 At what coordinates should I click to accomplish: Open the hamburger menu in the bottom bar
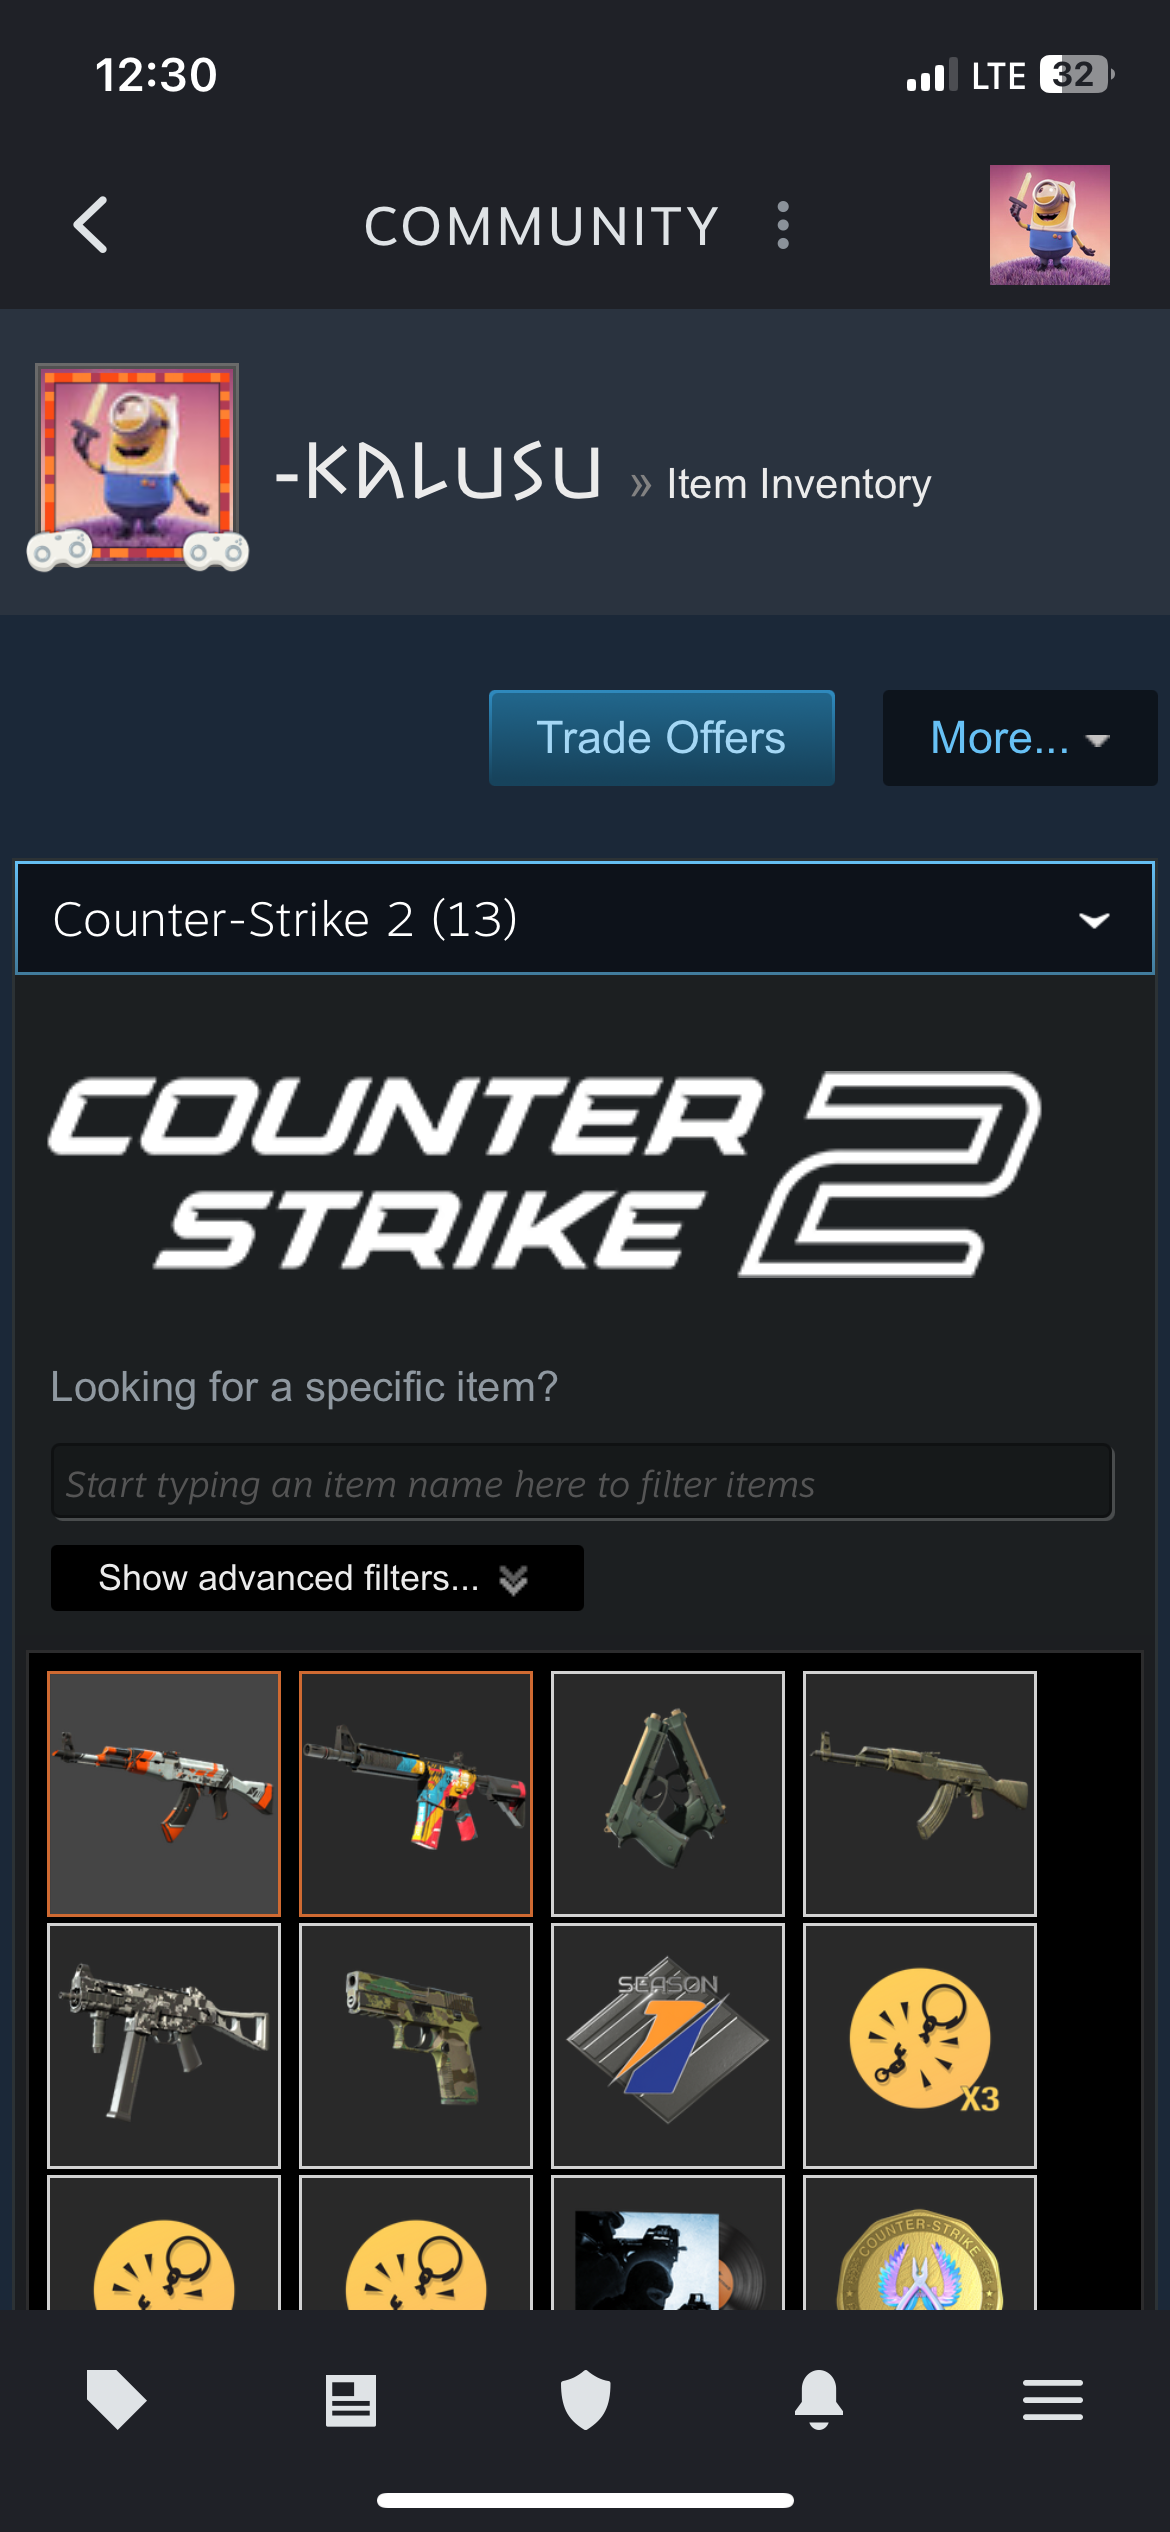pyautogui.click(x=1053, y=2400)
